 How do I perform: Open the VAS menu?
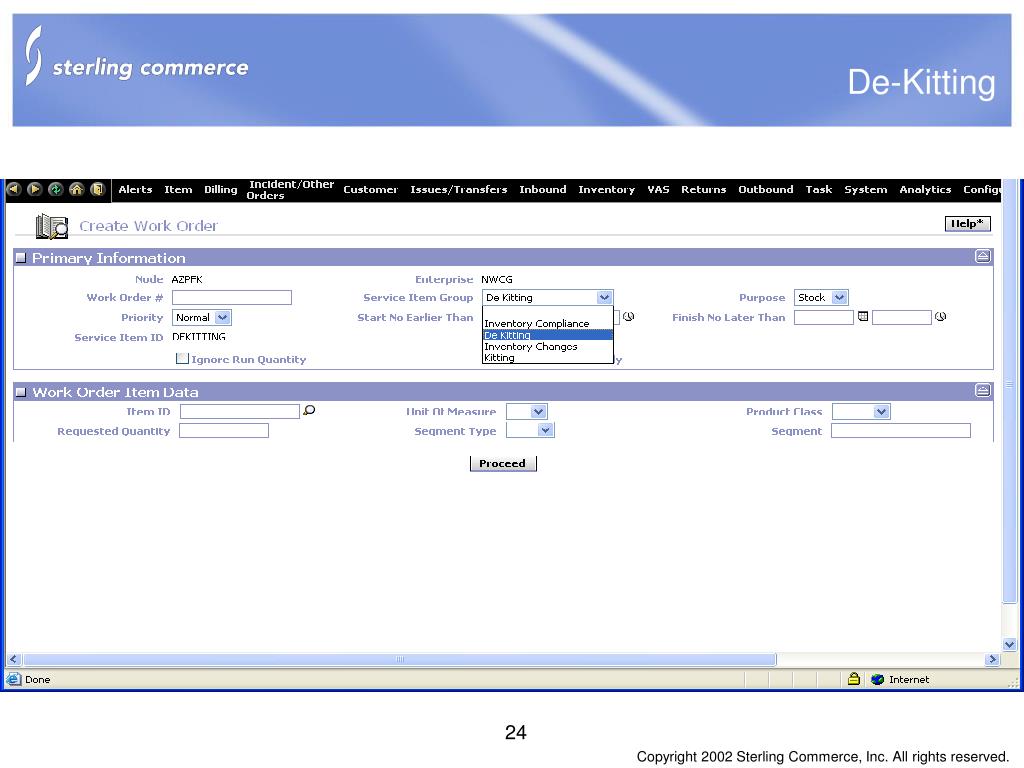point(658,189)
